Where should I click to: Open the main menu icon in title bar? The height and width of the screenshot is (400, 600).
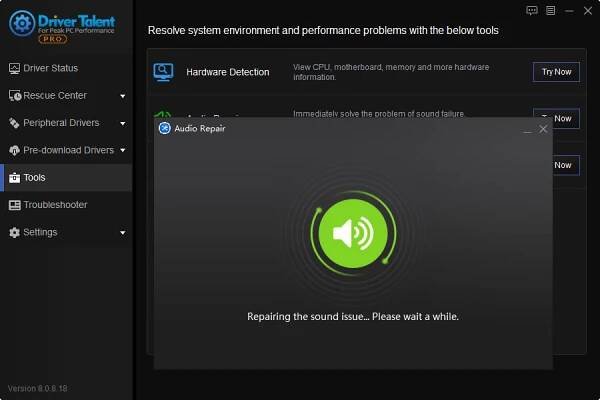(x=549, y=10)
